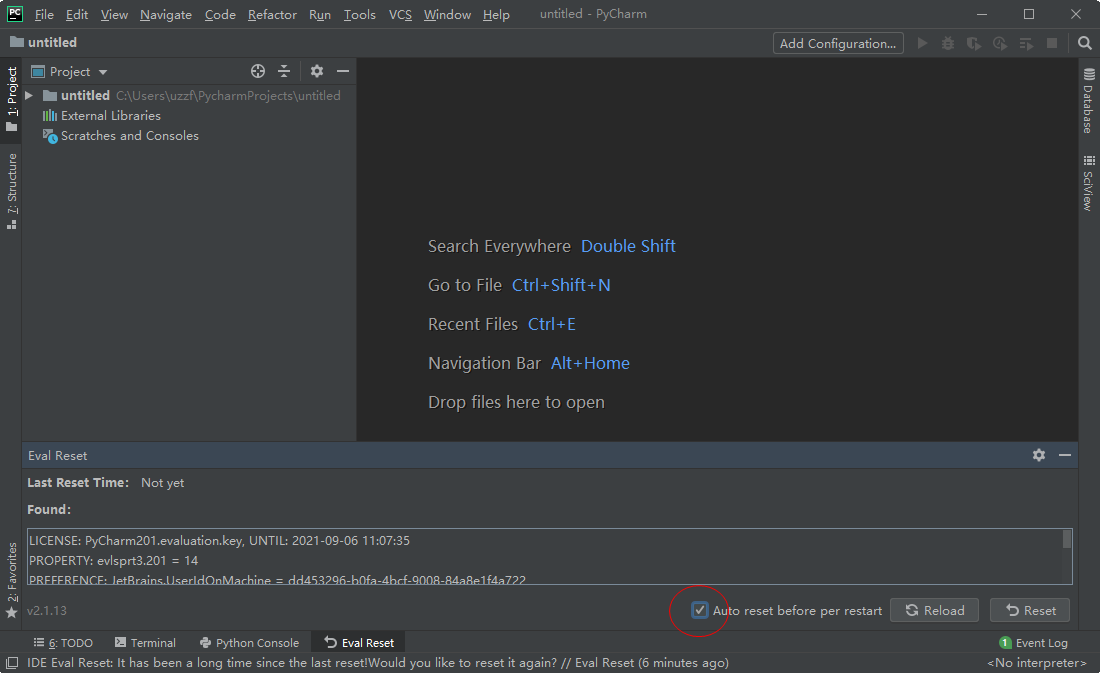This screenshot has height=673, width=1100.
Task: Click the No interpreter status widget
Action: (x=1036, y=662)
